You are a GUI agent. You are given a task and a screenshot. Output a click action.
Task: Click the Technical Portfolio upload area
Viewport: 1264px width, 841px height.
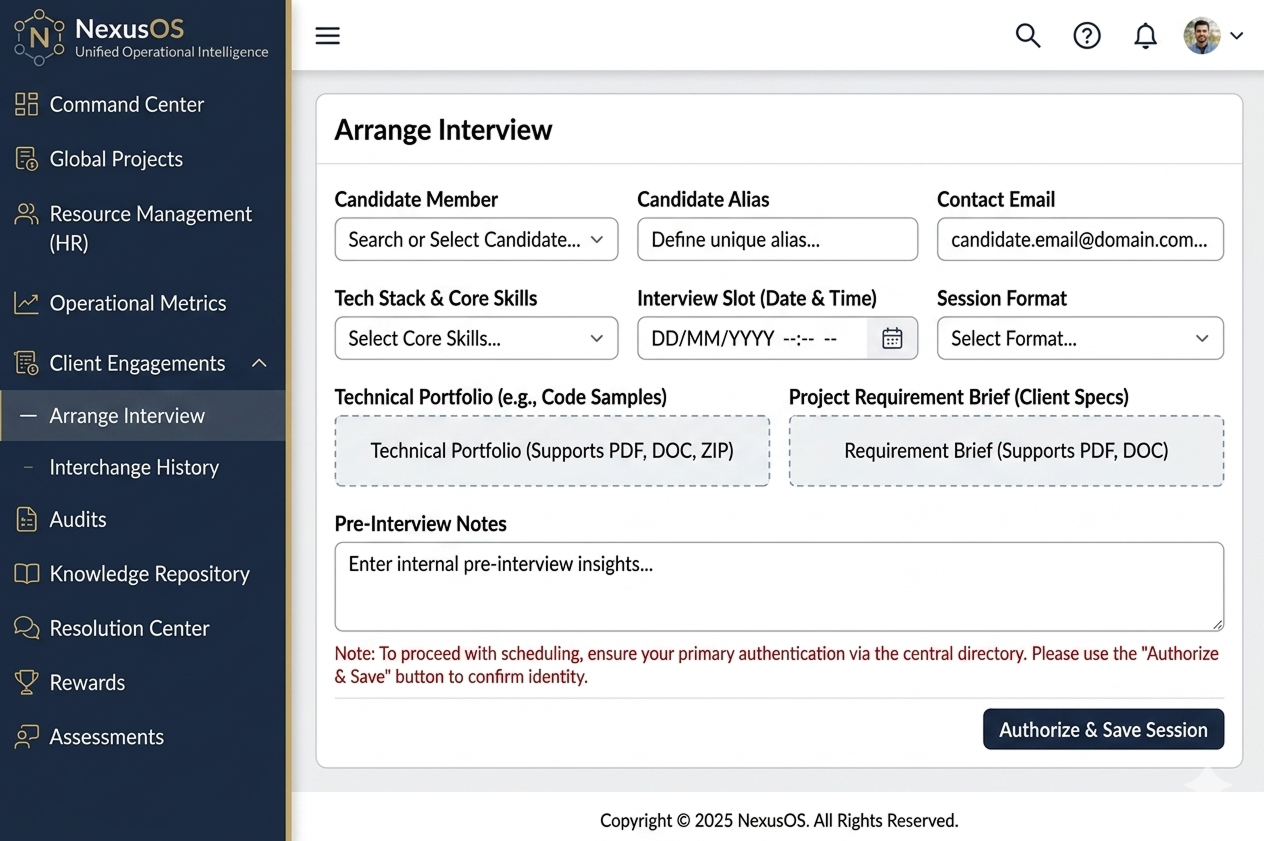[552, 451]
